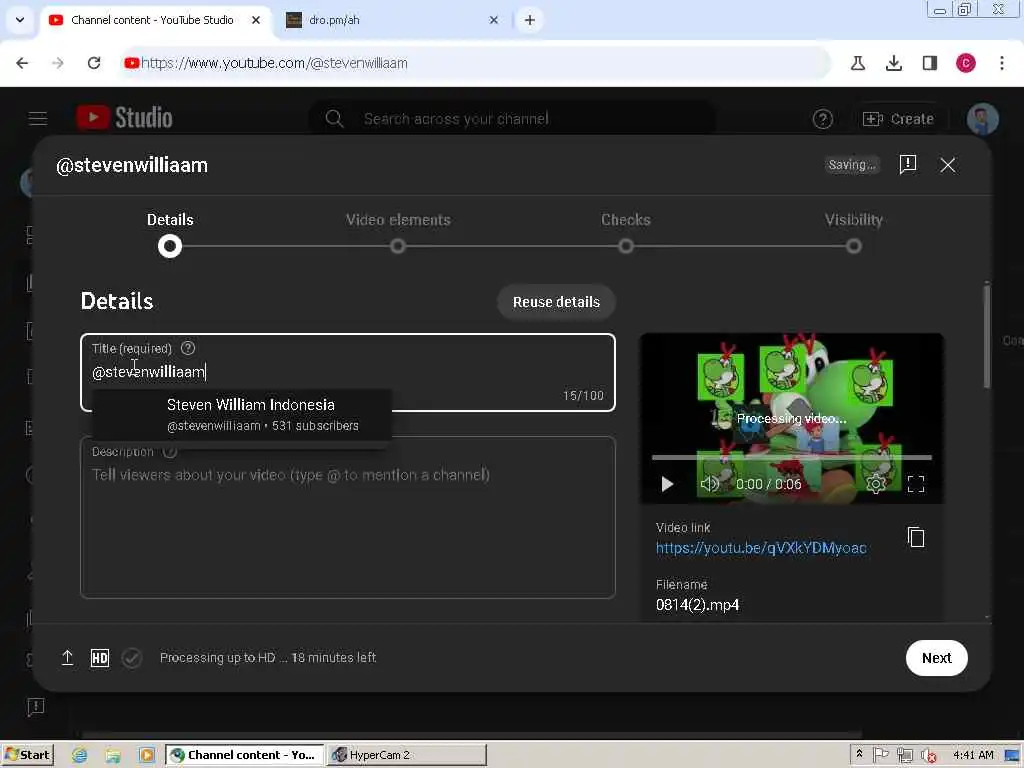Enter fullscreen on preview player
The height and width of the screenshot is (768, 1024).
click(x=916, y=484)
